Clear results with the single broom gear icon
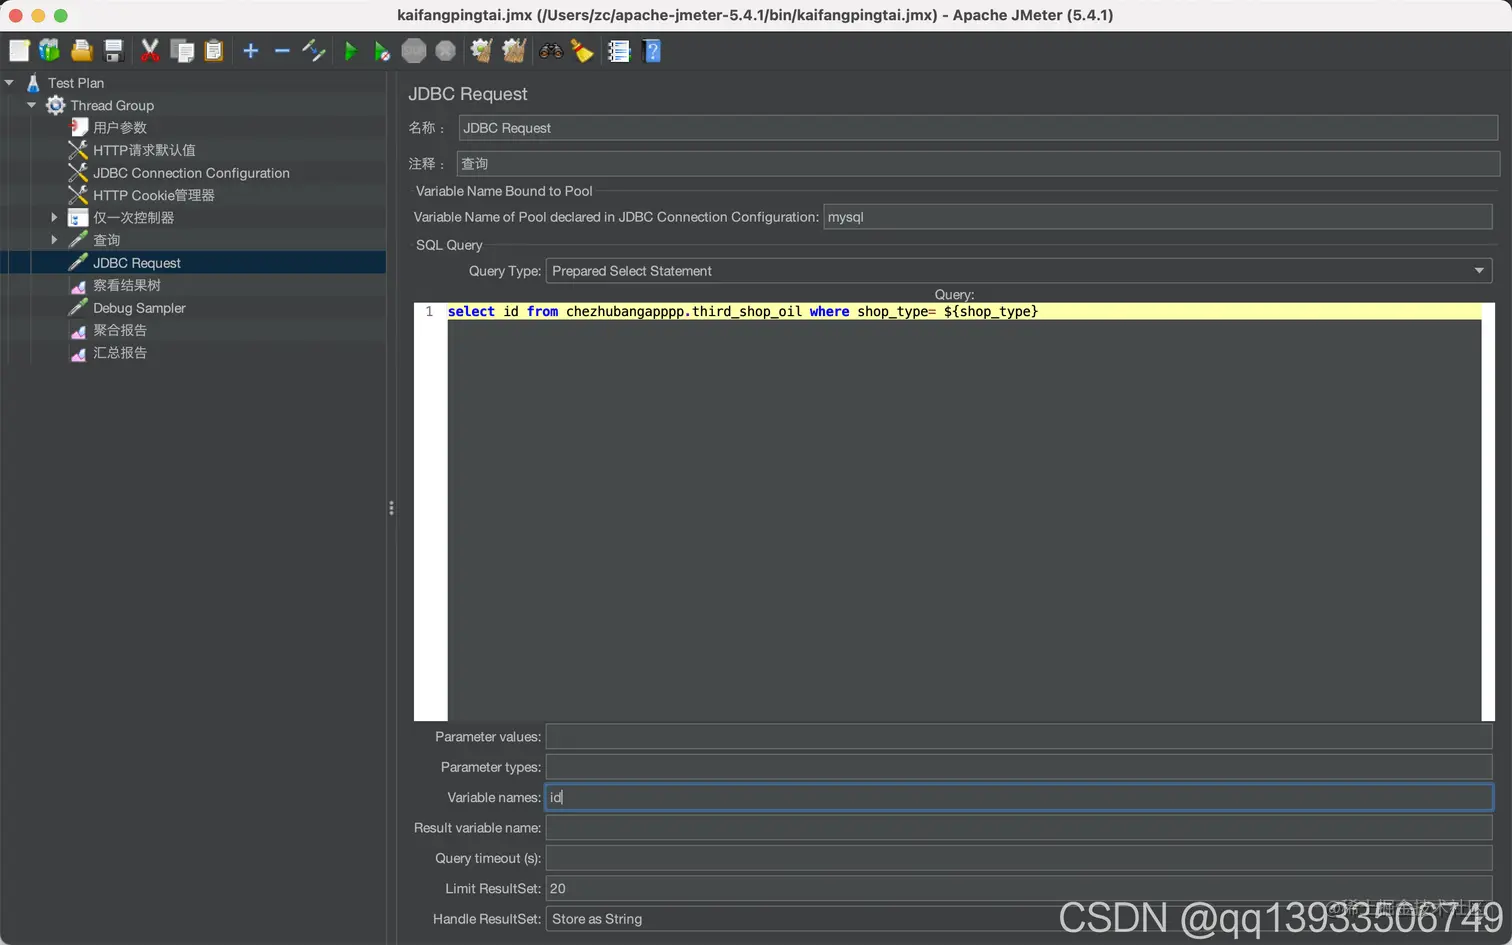The width and height of the screenshot is (1512, 945). click(482, 51)
